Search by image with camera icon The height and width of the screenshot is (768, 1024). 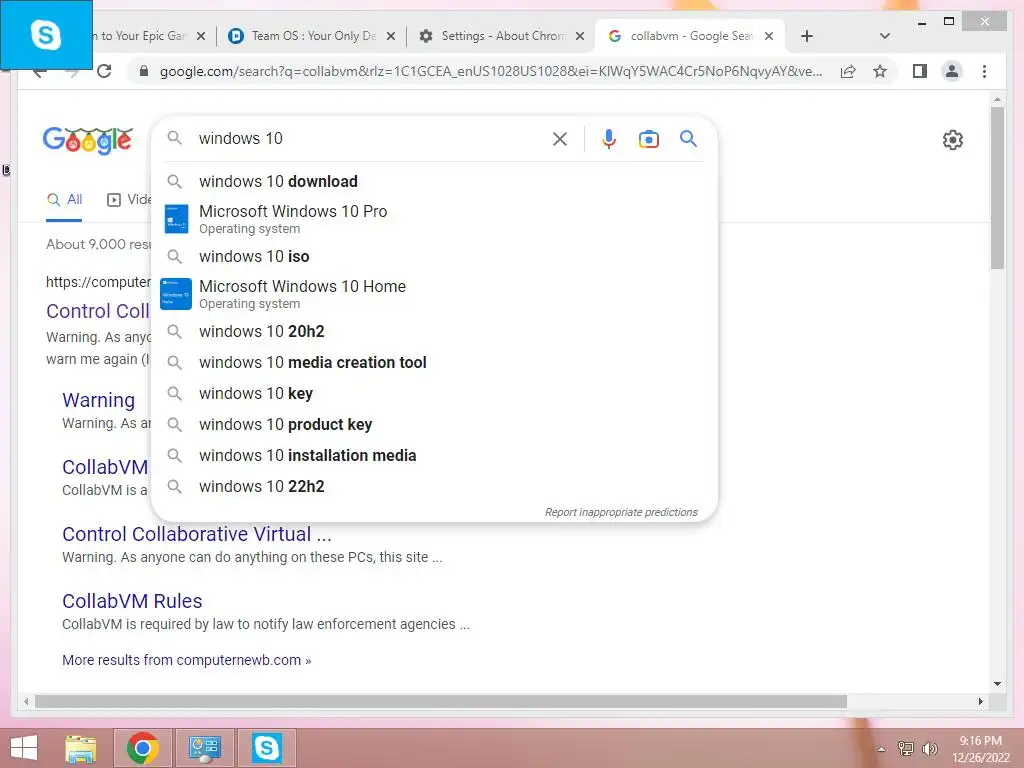point(648,138)
